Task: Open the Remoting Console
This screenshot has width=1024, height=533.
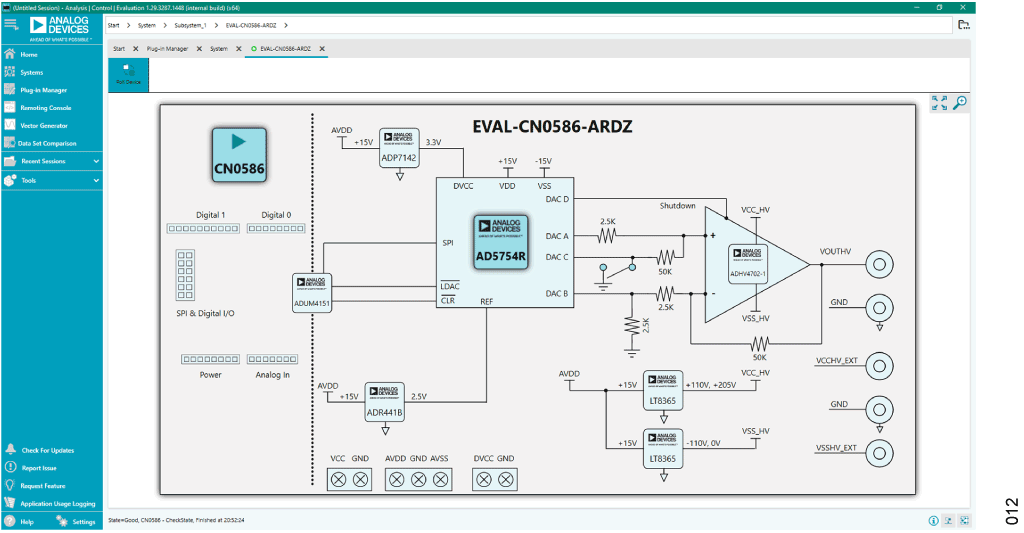Action: pos(46,108)
